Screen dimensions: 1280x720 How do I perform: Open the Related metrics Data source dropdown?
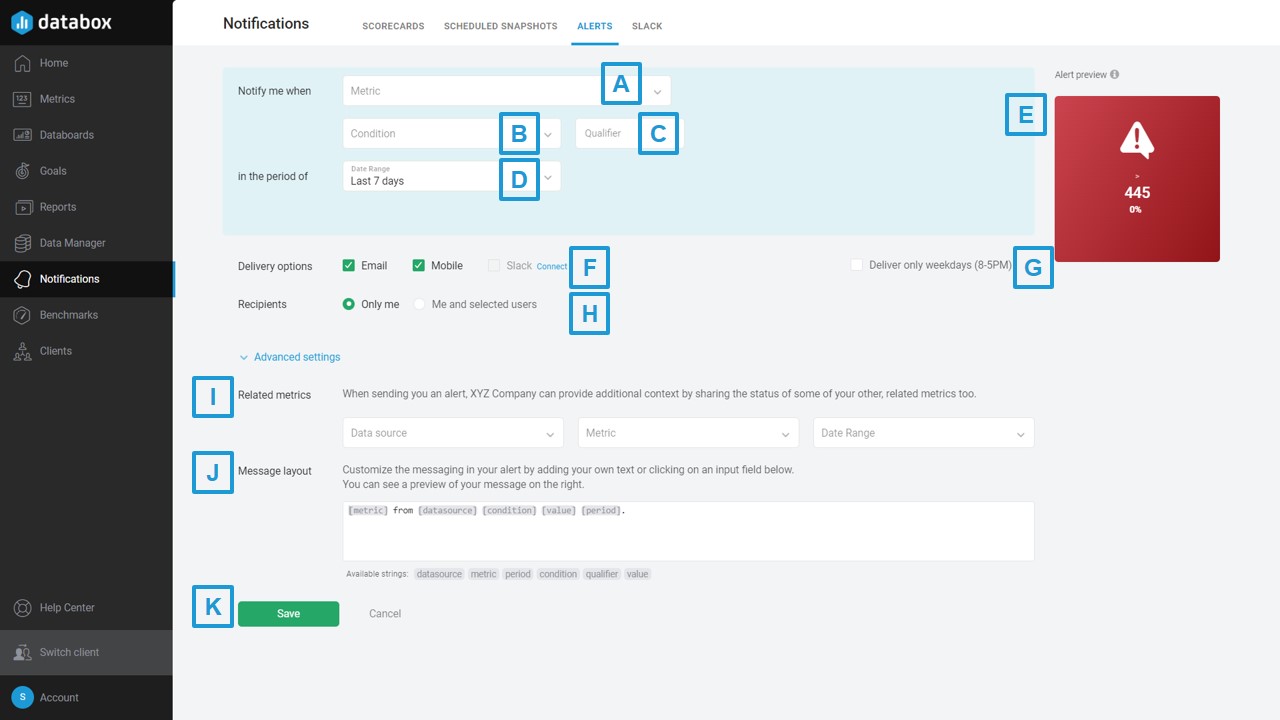(x=452, y=433)
